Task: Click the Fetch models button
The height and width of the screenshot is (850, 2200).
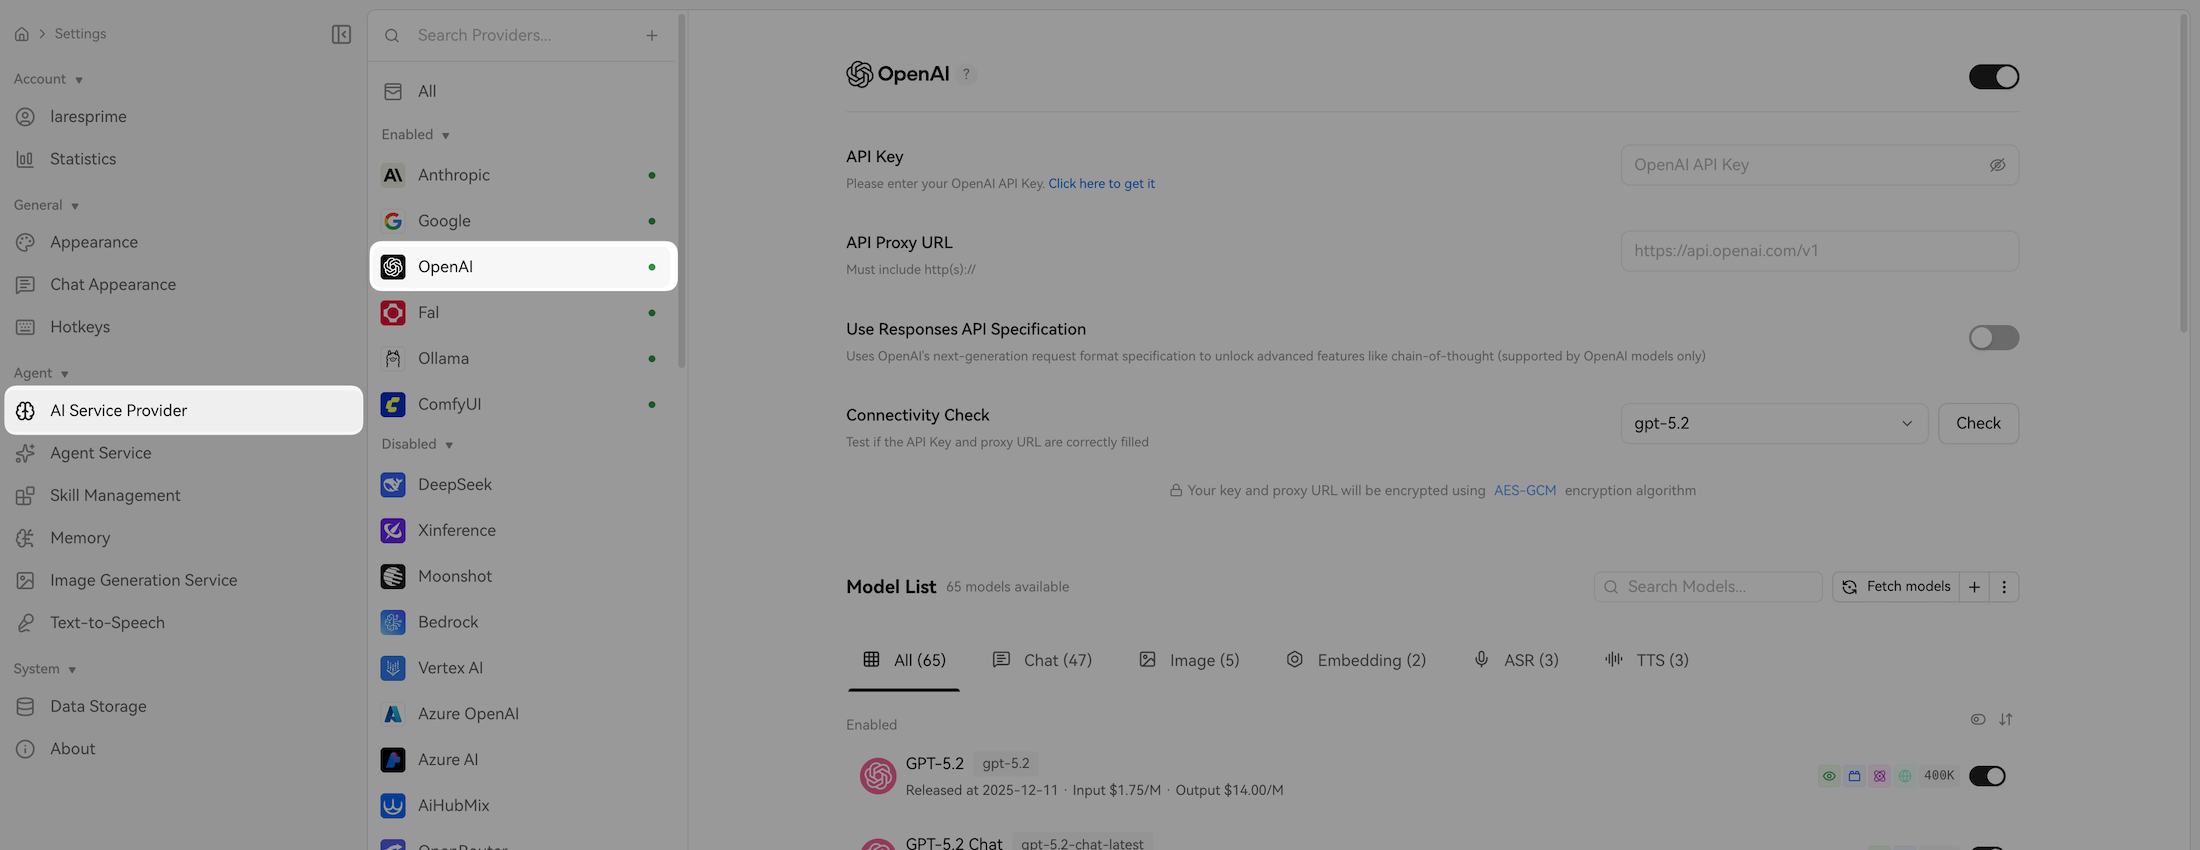Action: tap(1897, 587)
